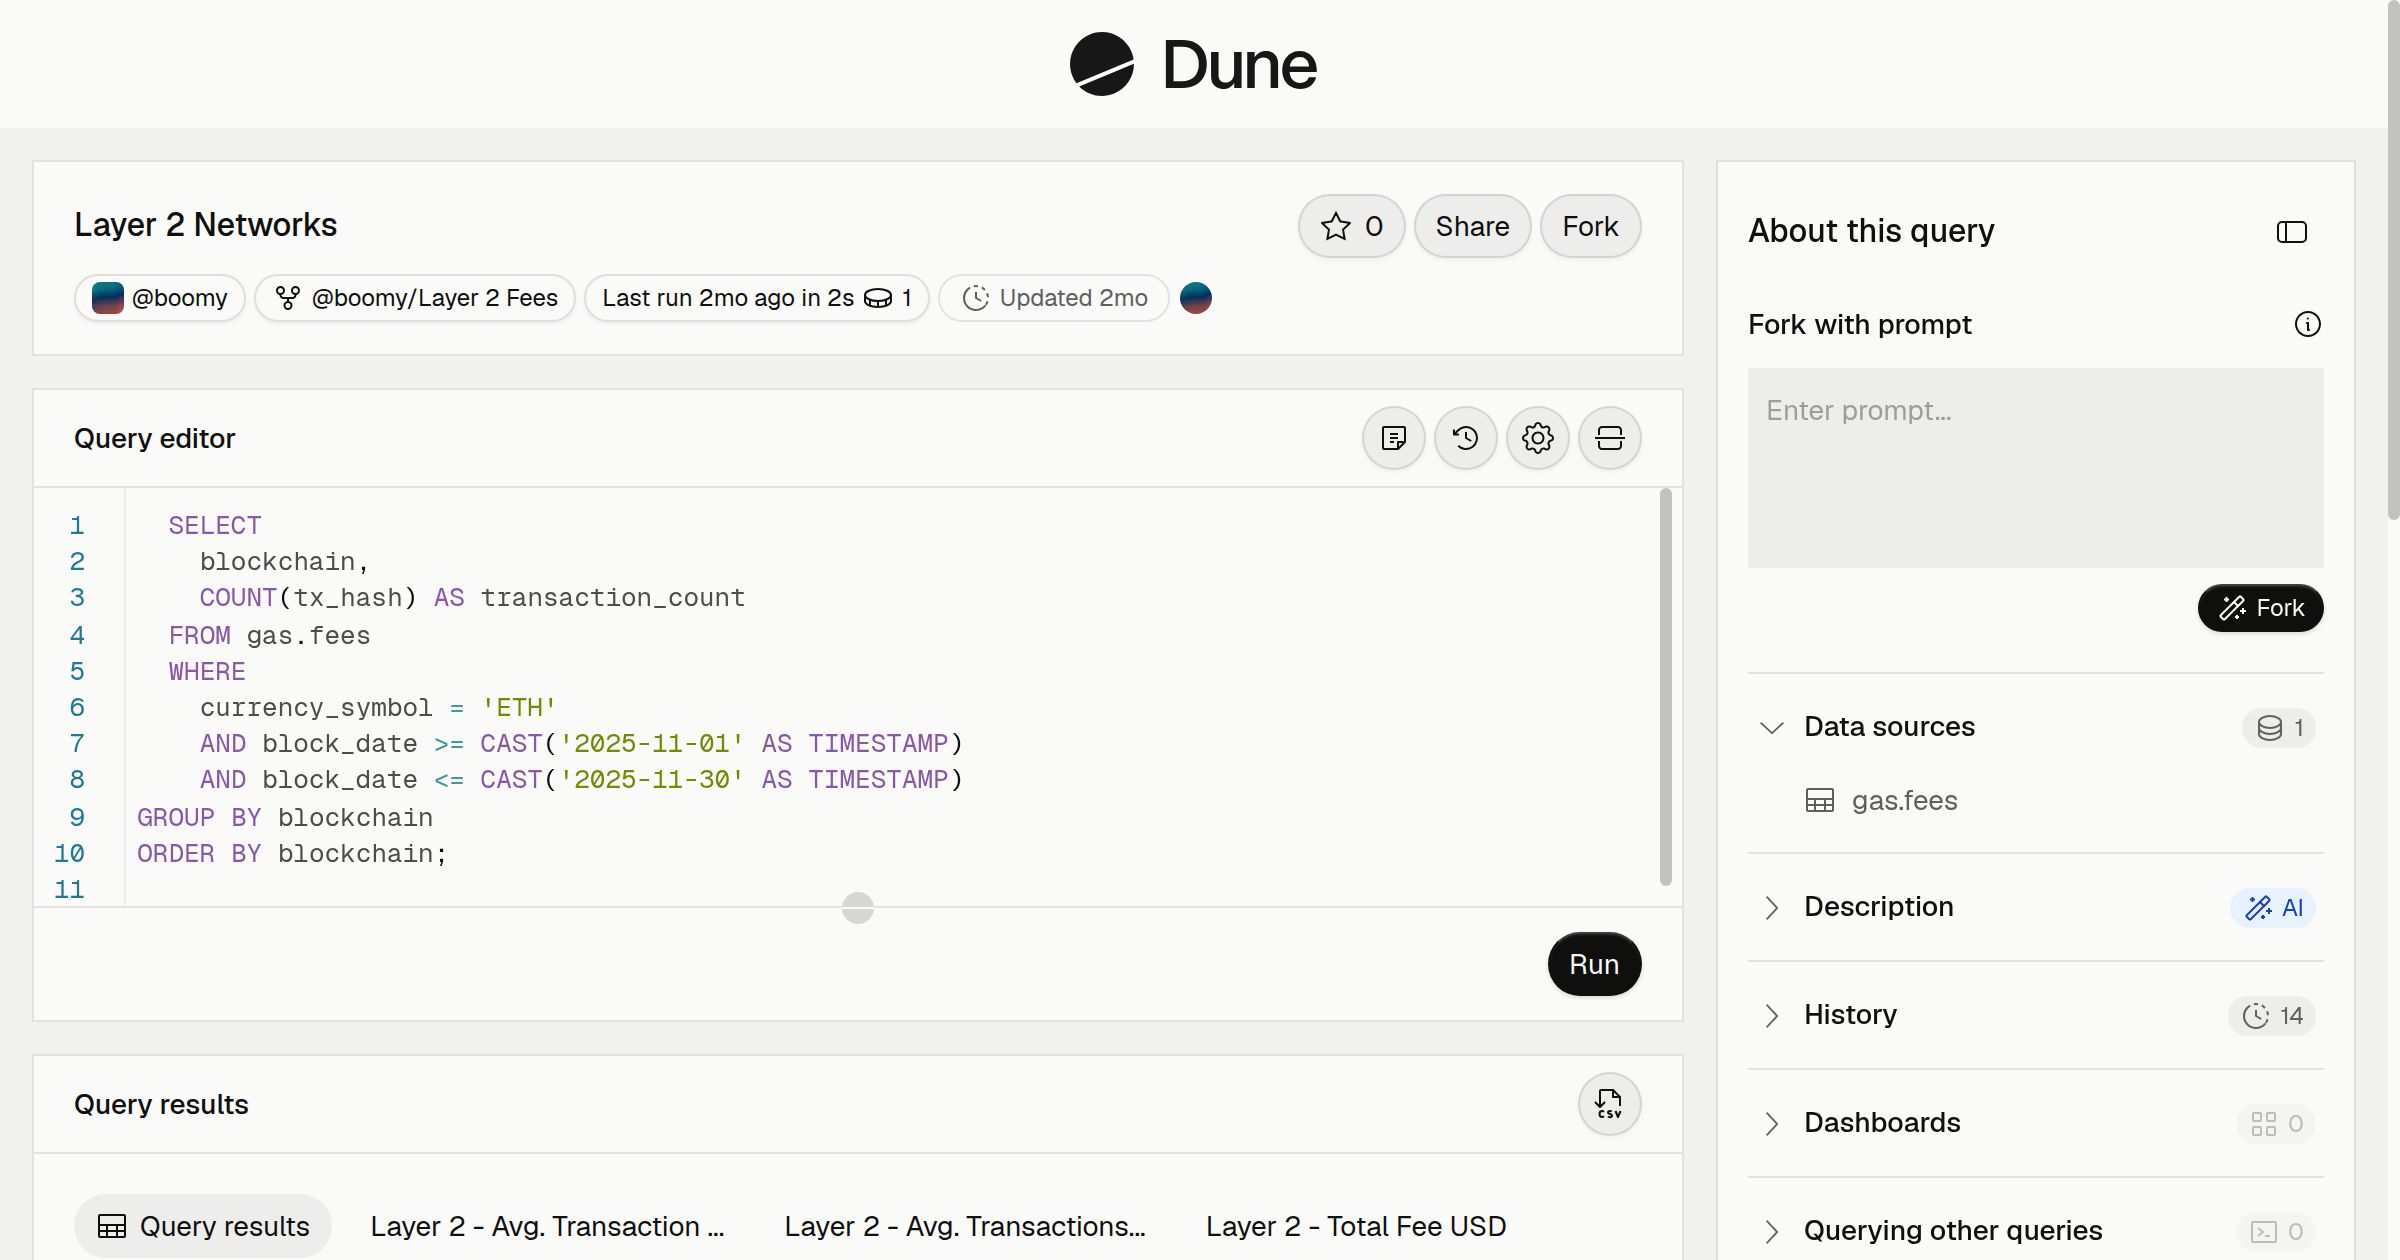Click GROUP BY blockchain line
Viewport: 2400px width, 1260px height.
285,818
